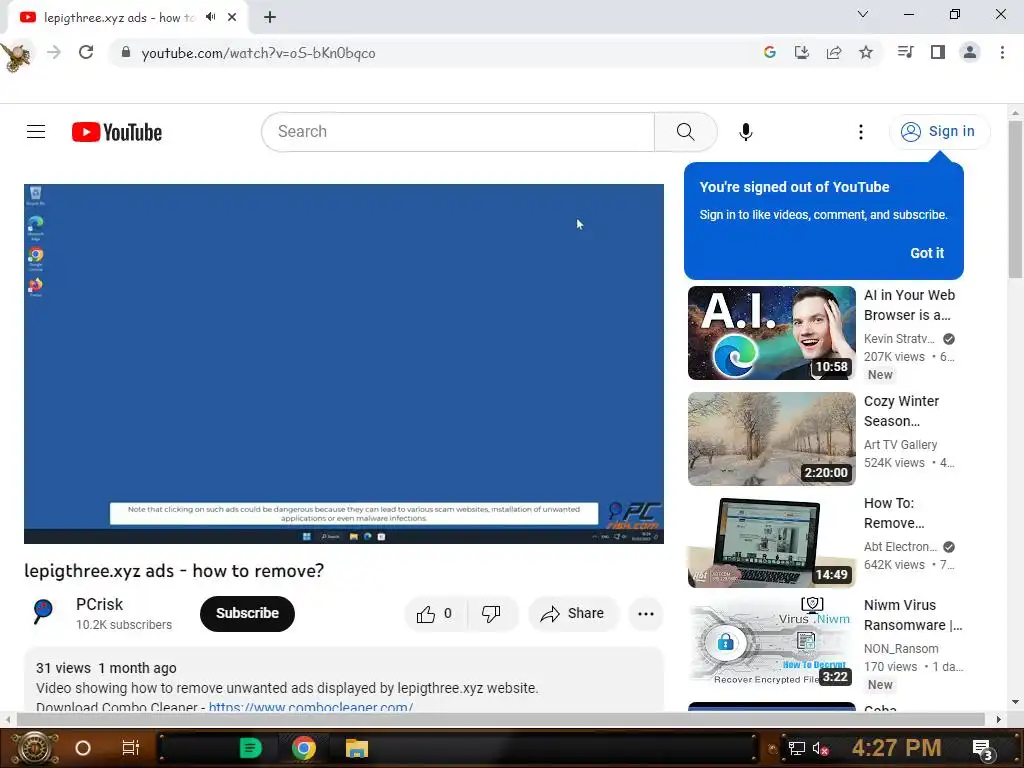Click scrollbar down arrow on the right
The width and height of the screenshot is (1024, 768).
point(1016,702)
